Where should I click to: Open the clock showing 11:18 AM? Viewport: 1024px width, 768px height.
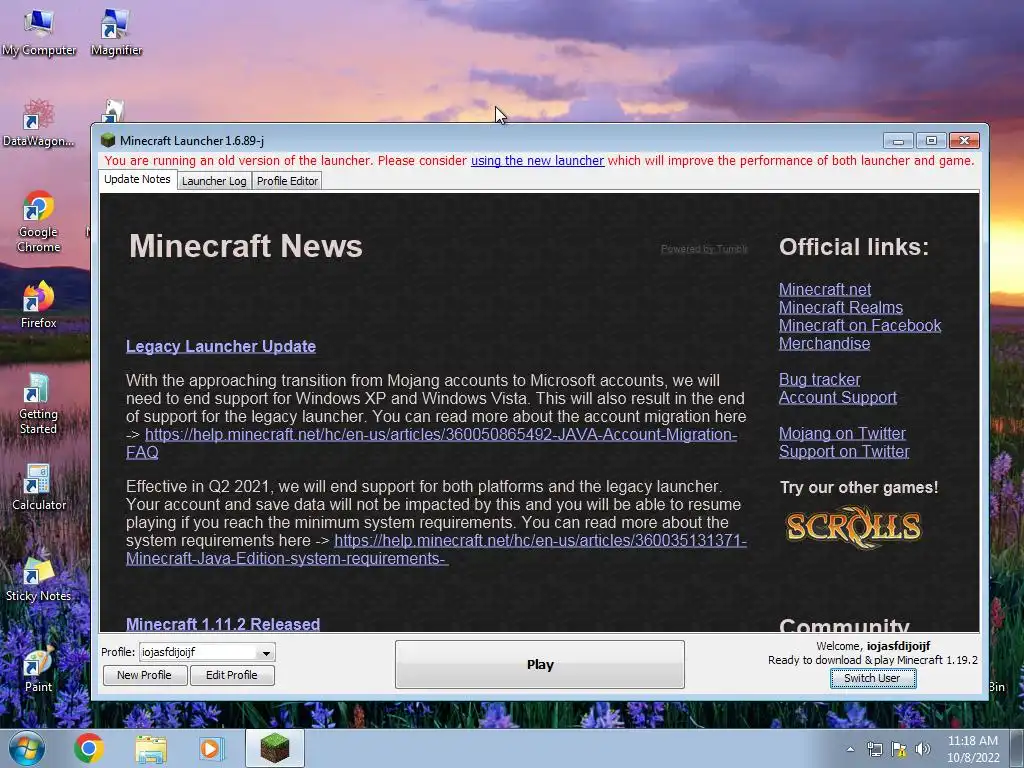pos(973,749)
